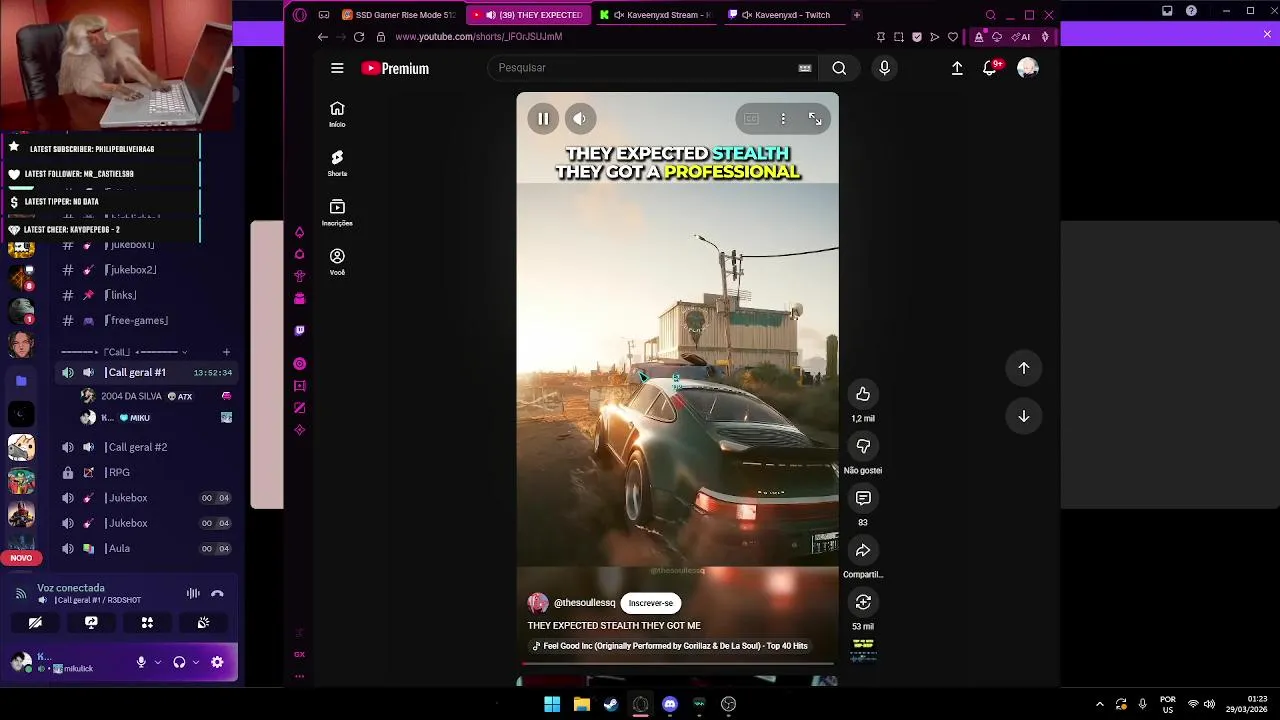This screenshot has height=720, width=1280.
Task: Expand the Short to fullscreen
Action: [815, 119]
